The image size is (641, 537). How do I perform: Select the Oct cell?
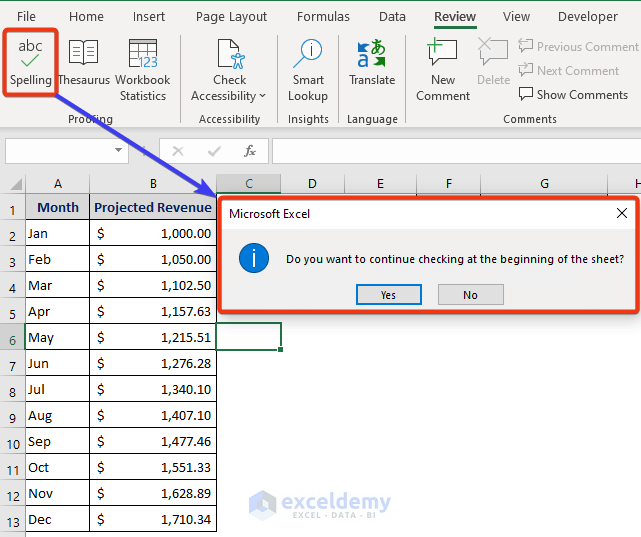pos(58,467)
